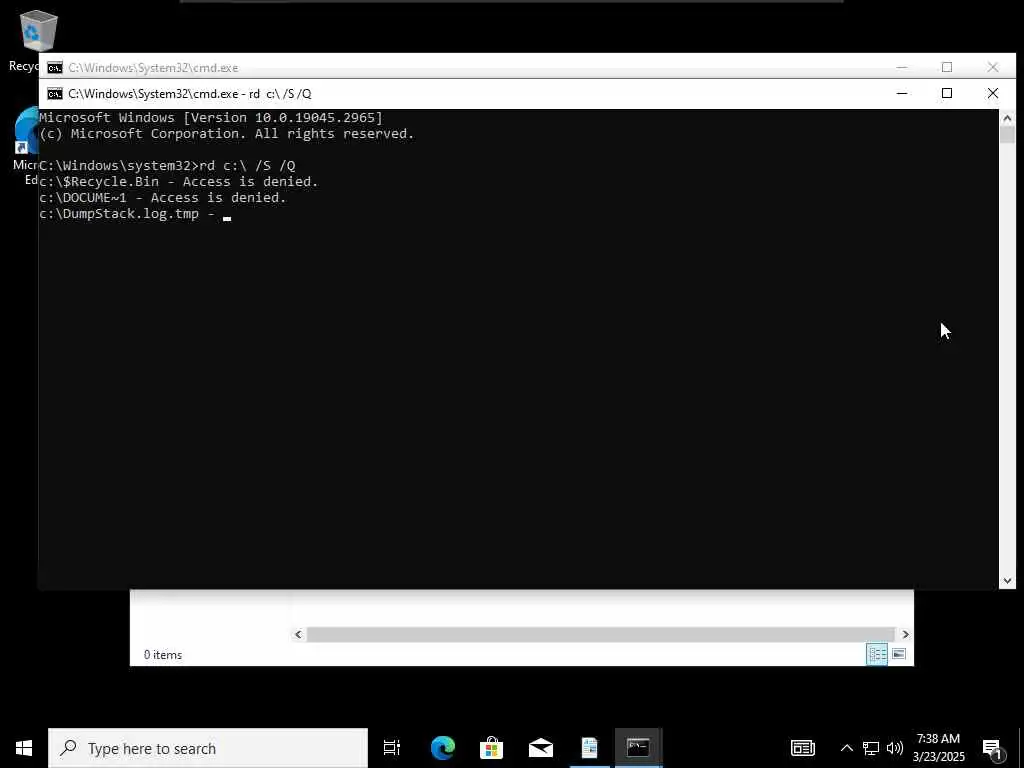Screen dimensions: 1024x768
Task: Show hidden system tray icons
Action: [846, 748]
